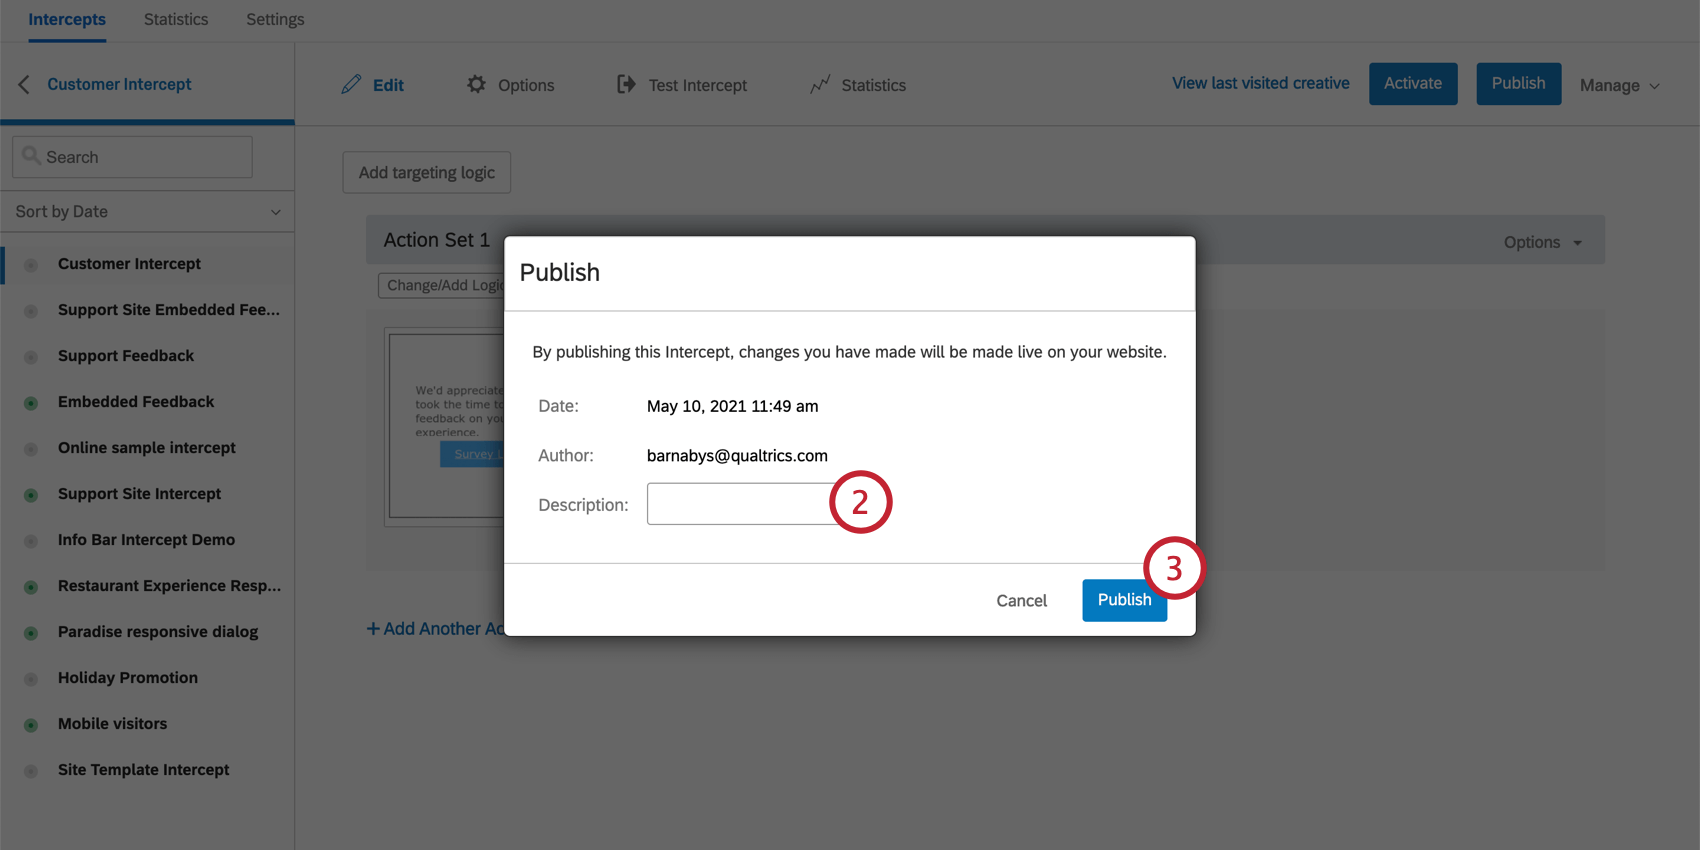Click the status indicator next to Holiday Promotion

click(x=30, y=678)
